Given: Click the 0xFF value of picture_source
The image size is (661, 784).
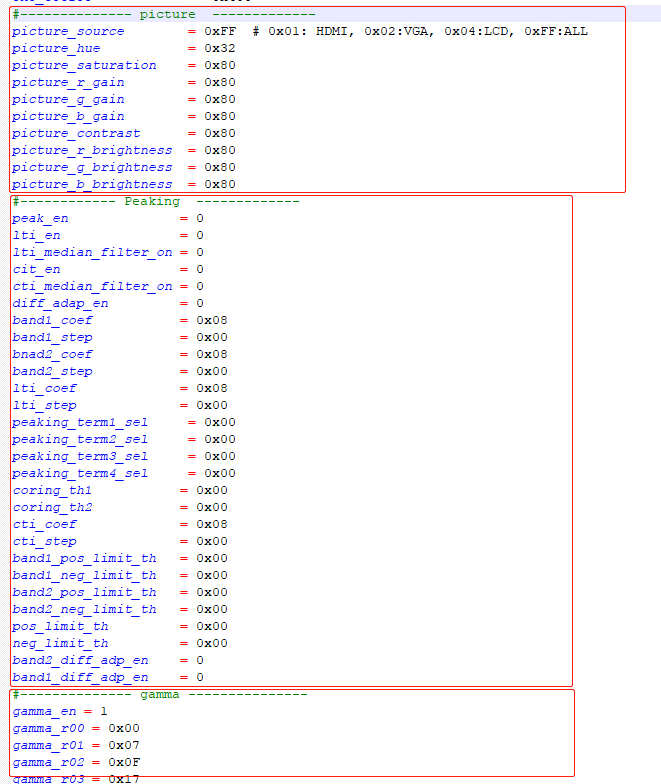Looking at the screenshot, I should 220,32.
